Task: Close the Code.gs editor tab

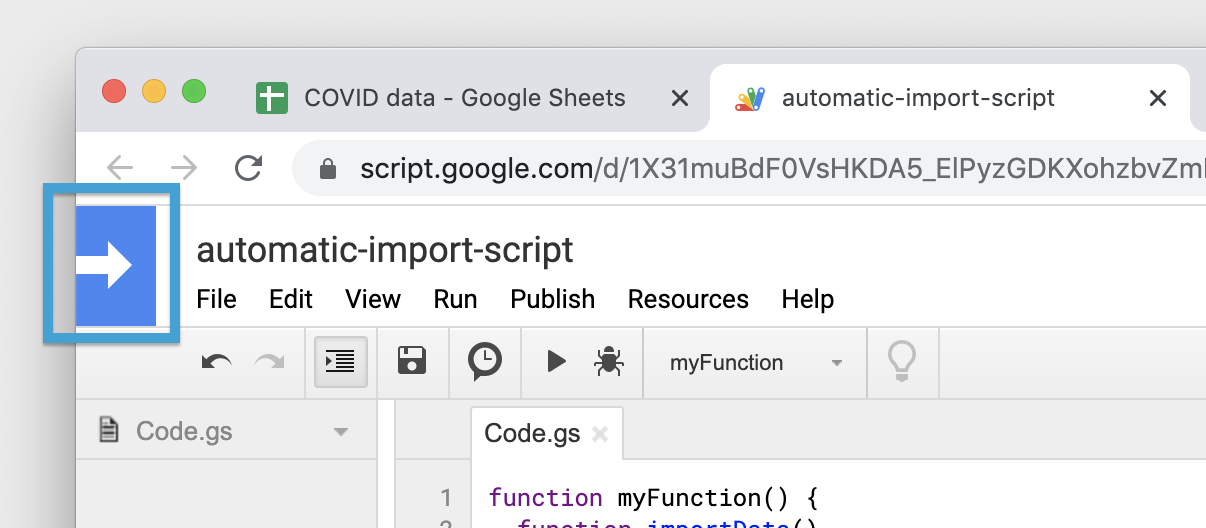Action: tap(600, 433)
